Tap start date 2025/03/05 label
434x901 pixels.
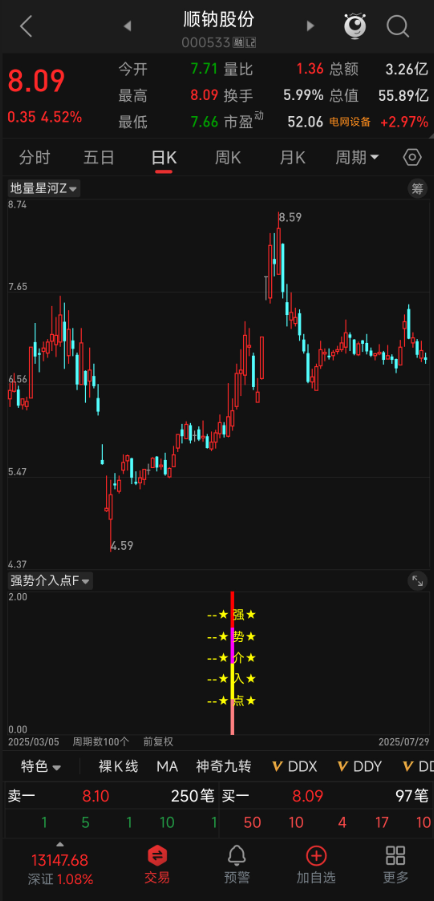[34, 742]
